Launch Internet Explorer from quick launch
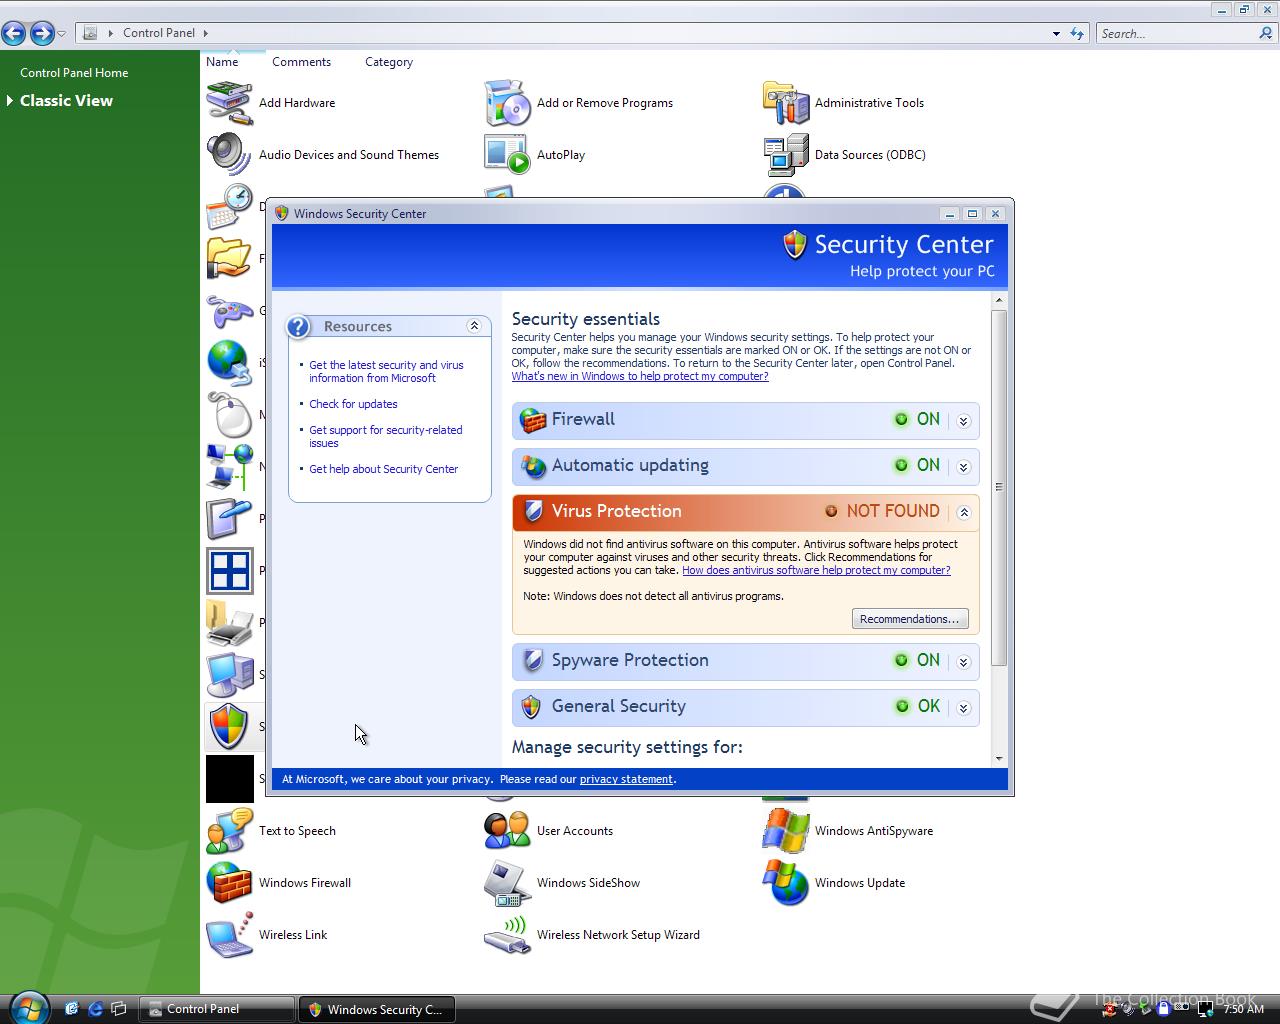 [96, 1009]
